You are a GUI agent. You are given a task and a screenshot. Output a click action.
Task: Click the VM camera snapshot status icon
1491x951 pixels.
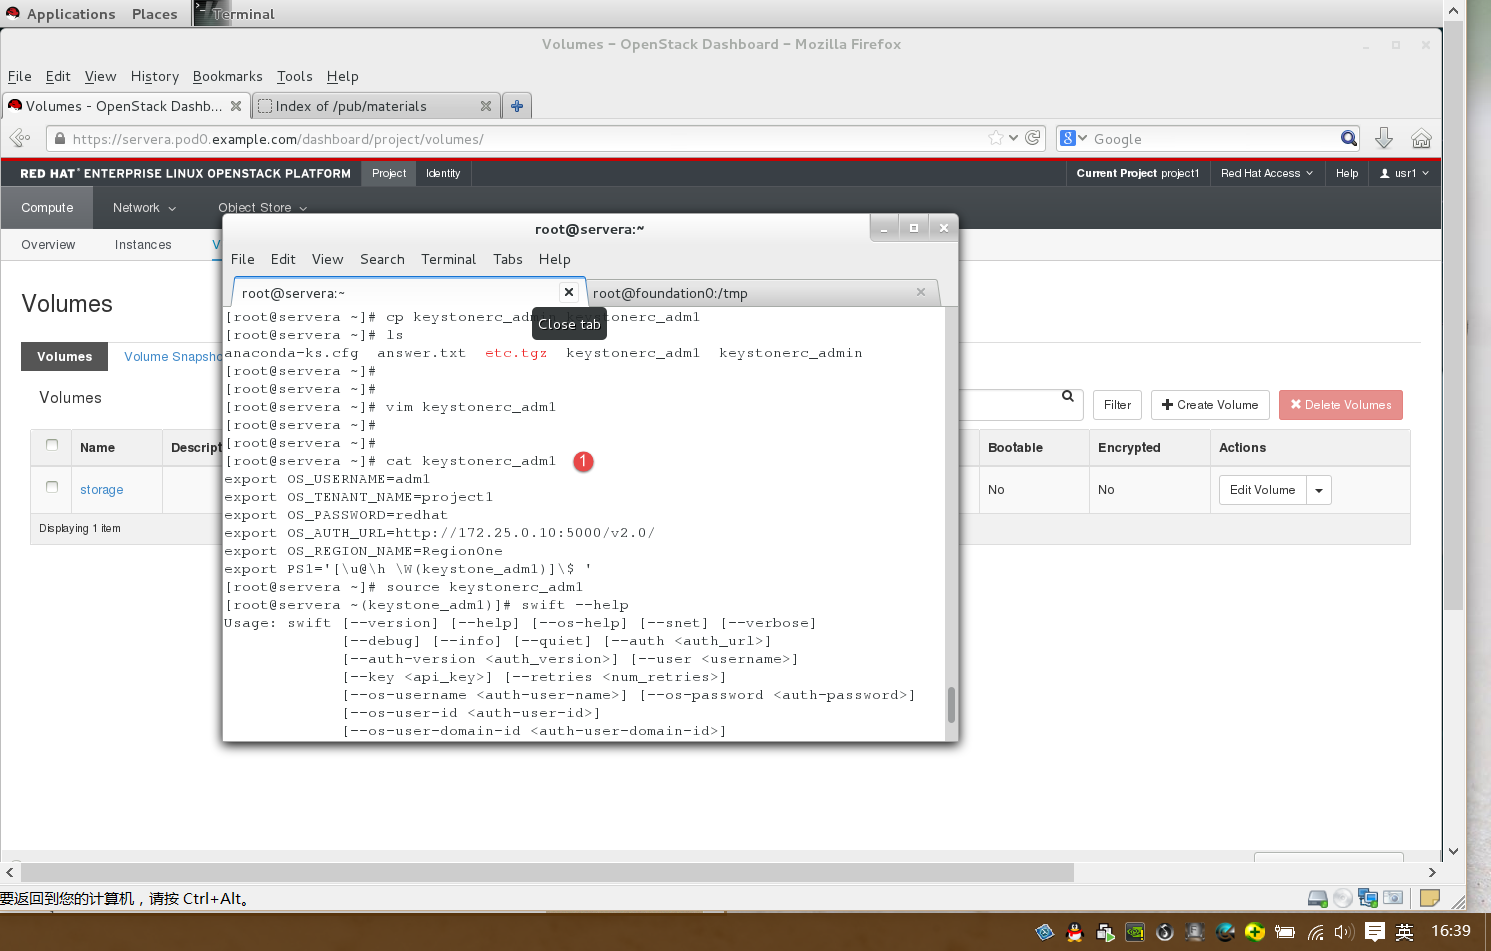[1393, 898]
